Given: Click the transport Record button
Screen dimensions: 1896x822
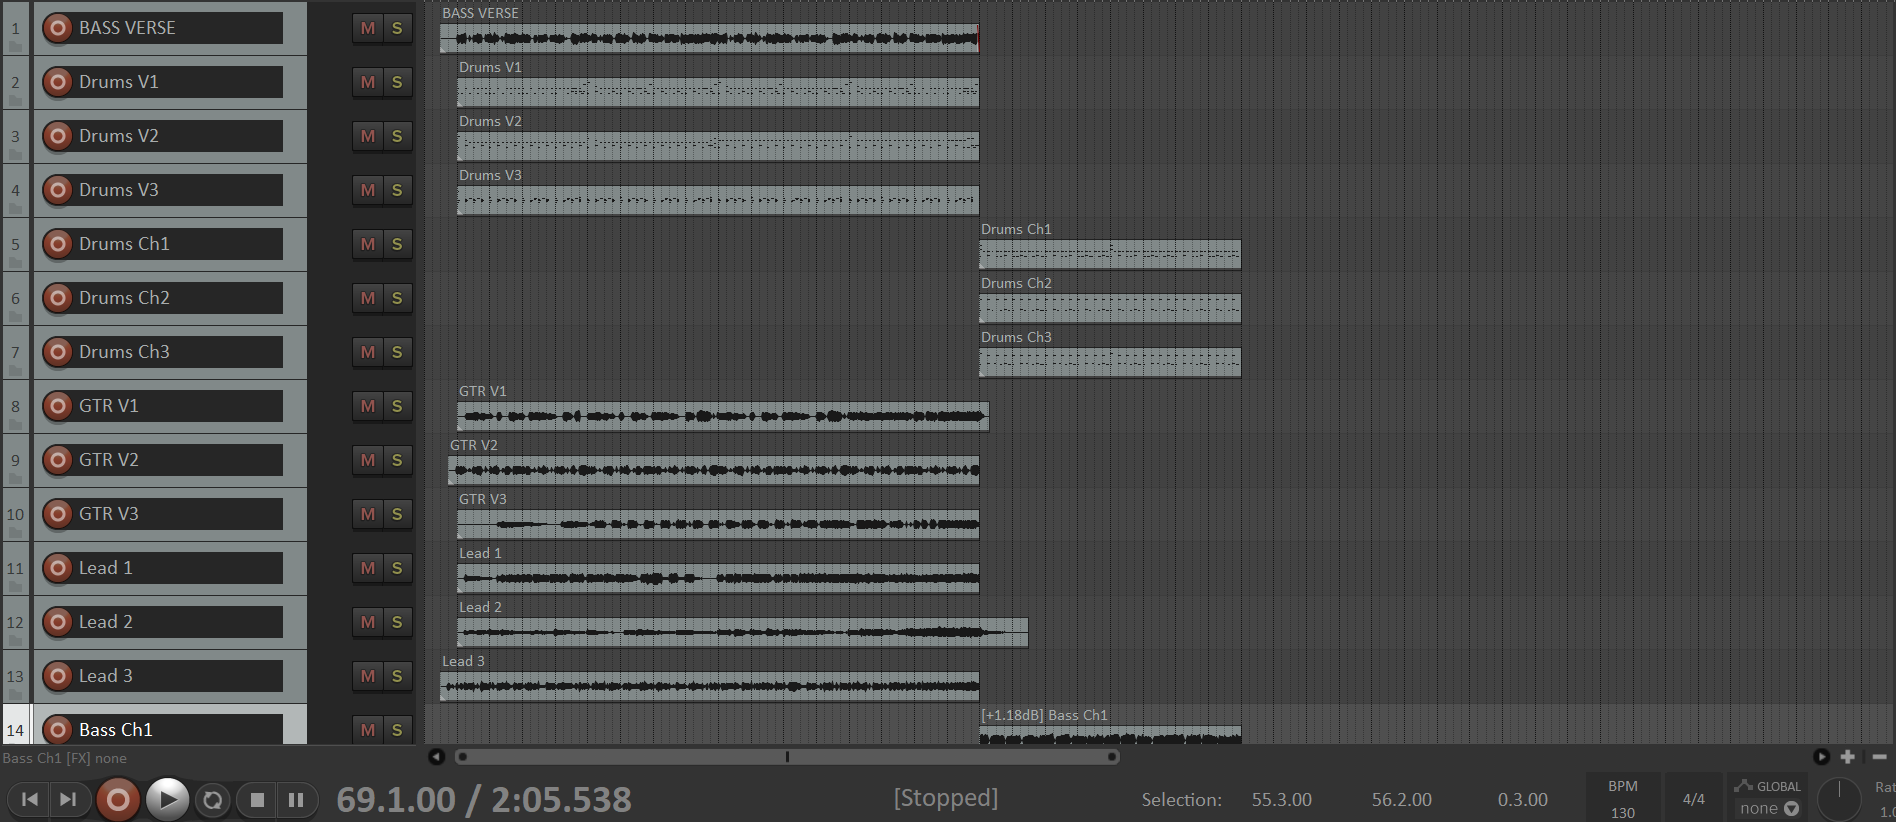Looking at the screenshot, I should pyautogui.click(x=118, y=799).
